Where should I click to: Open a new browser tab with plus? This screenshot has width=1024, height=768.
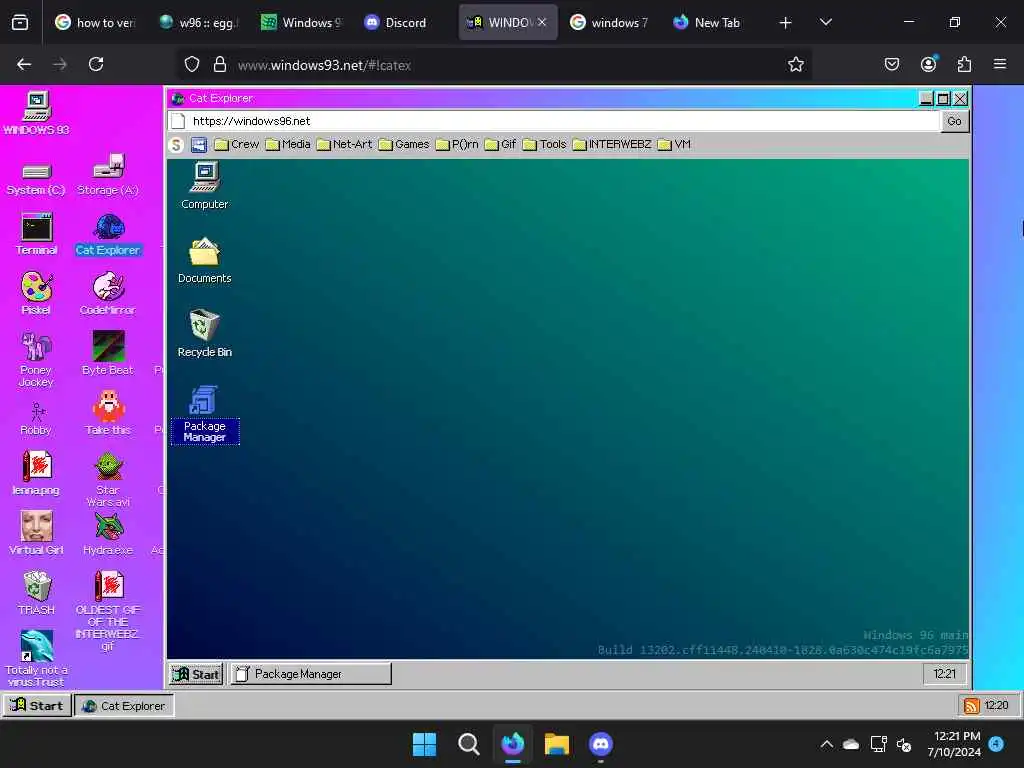786,23
